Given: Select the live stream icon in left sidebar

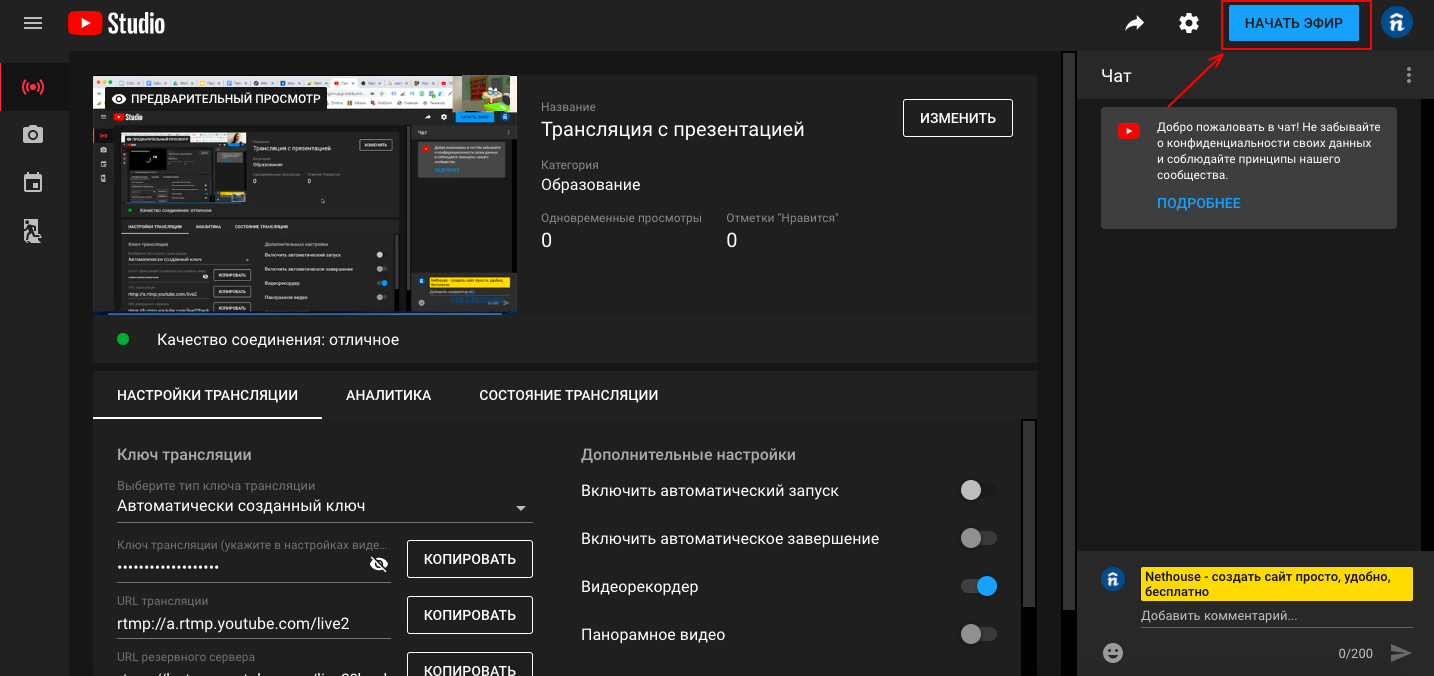Looking at the screenshot, I should click(x=33, y=86).
